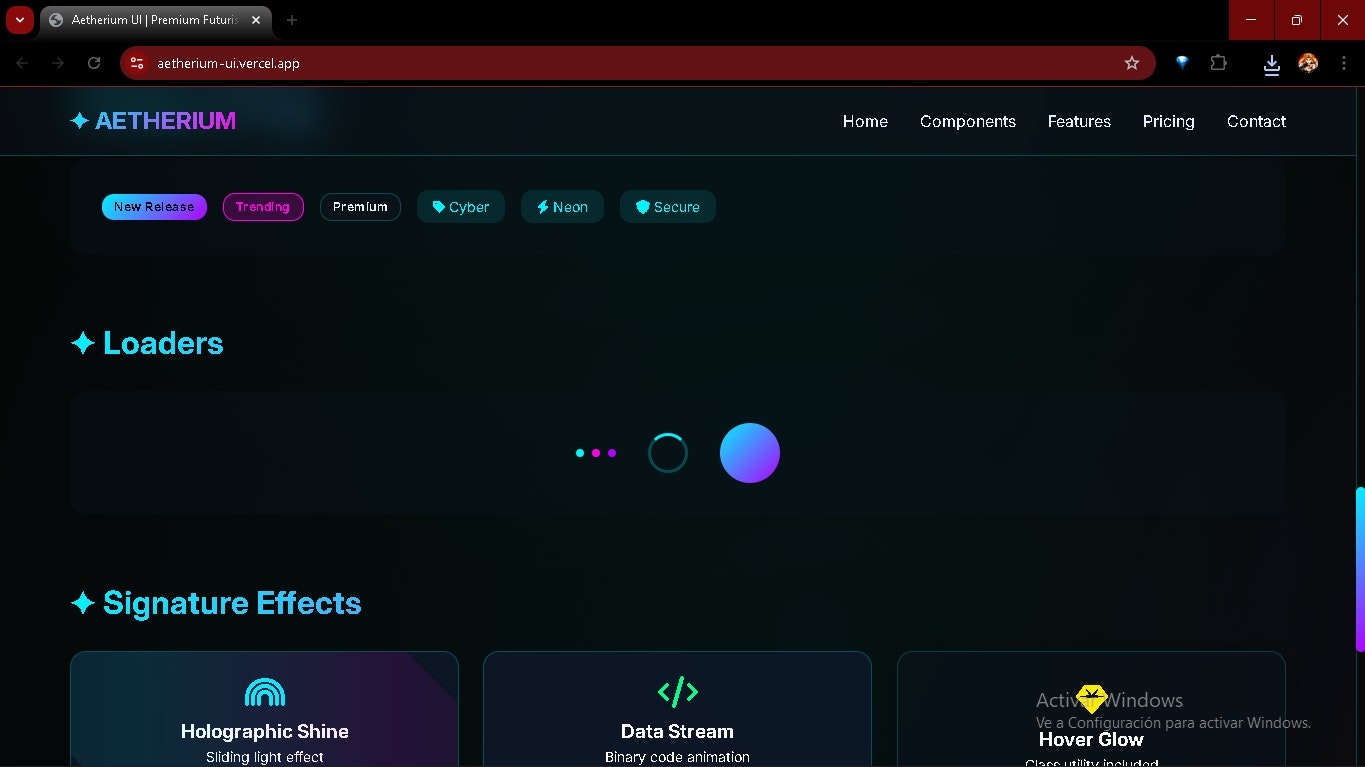Click the Cyber tag badge

(x=461, y=207)
